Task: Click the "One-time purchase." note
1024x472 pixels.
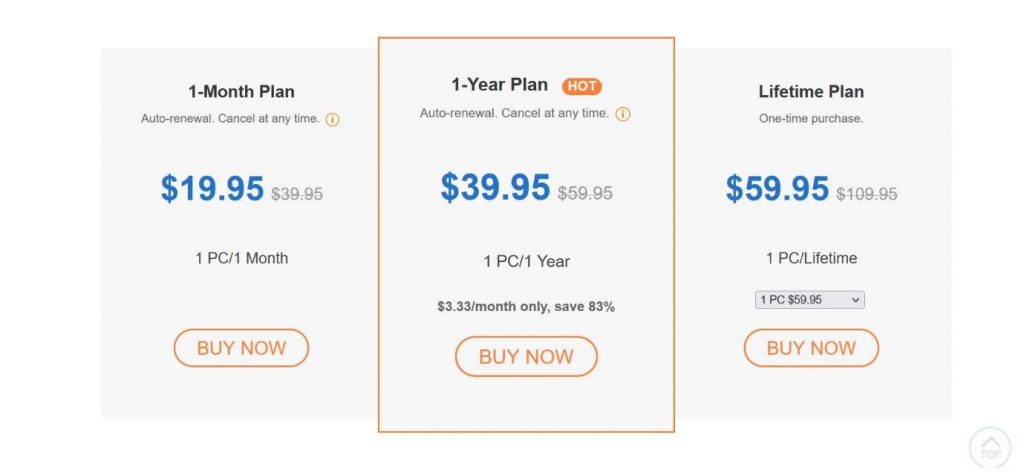Action: (811, 119)
